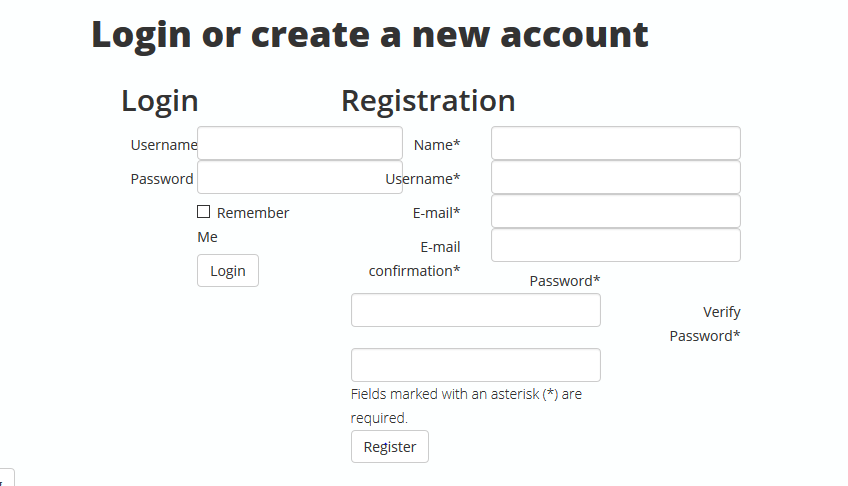Click the Registration Password input field
848x486 pixels.
[475, 310]
